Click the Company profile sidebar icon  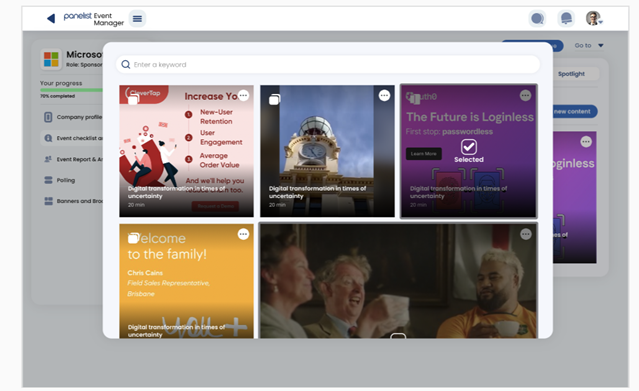(48, 117)
